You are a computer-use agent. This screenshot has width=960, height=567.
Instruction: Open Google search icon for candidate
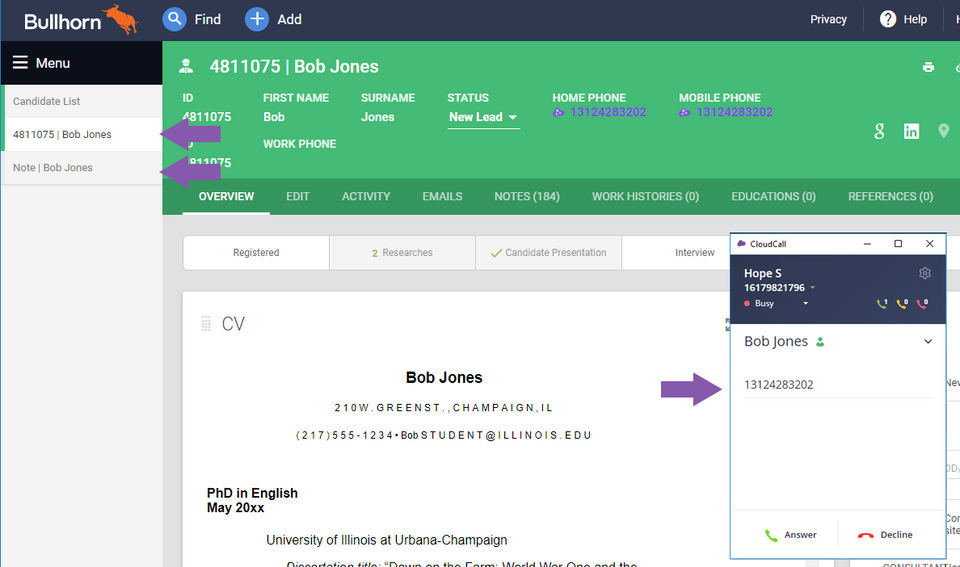879,131
